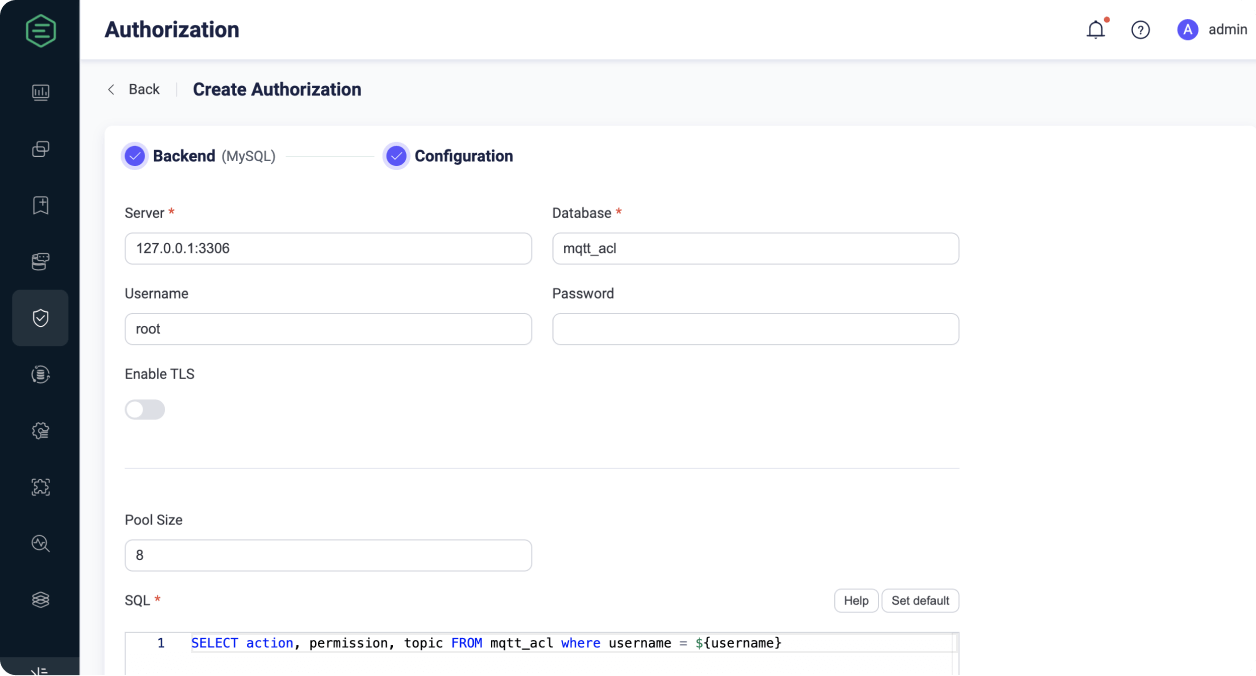Click the Pool Size label

coord(154,520)
